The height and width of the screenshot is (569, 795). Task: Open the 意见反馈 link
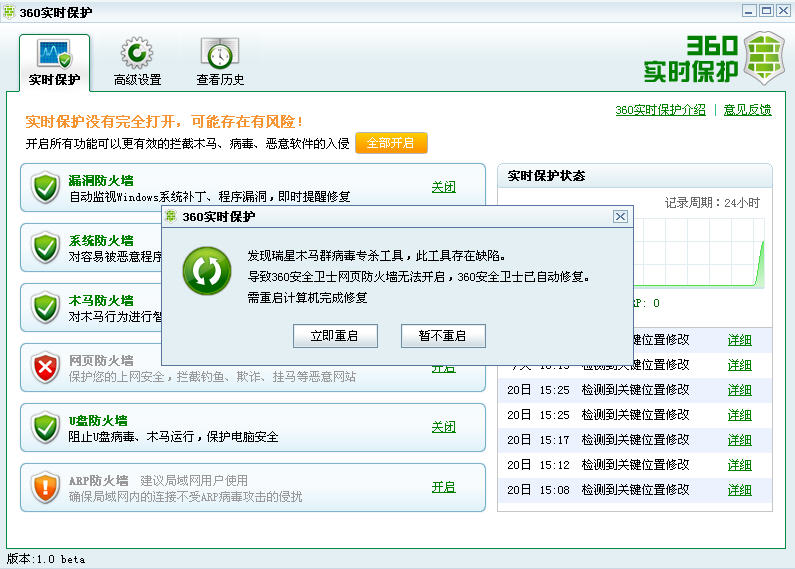[x=747, y=110]
